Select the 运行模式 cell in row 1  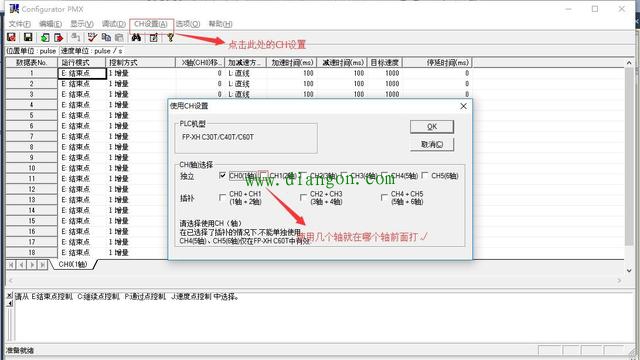point(82,73)
